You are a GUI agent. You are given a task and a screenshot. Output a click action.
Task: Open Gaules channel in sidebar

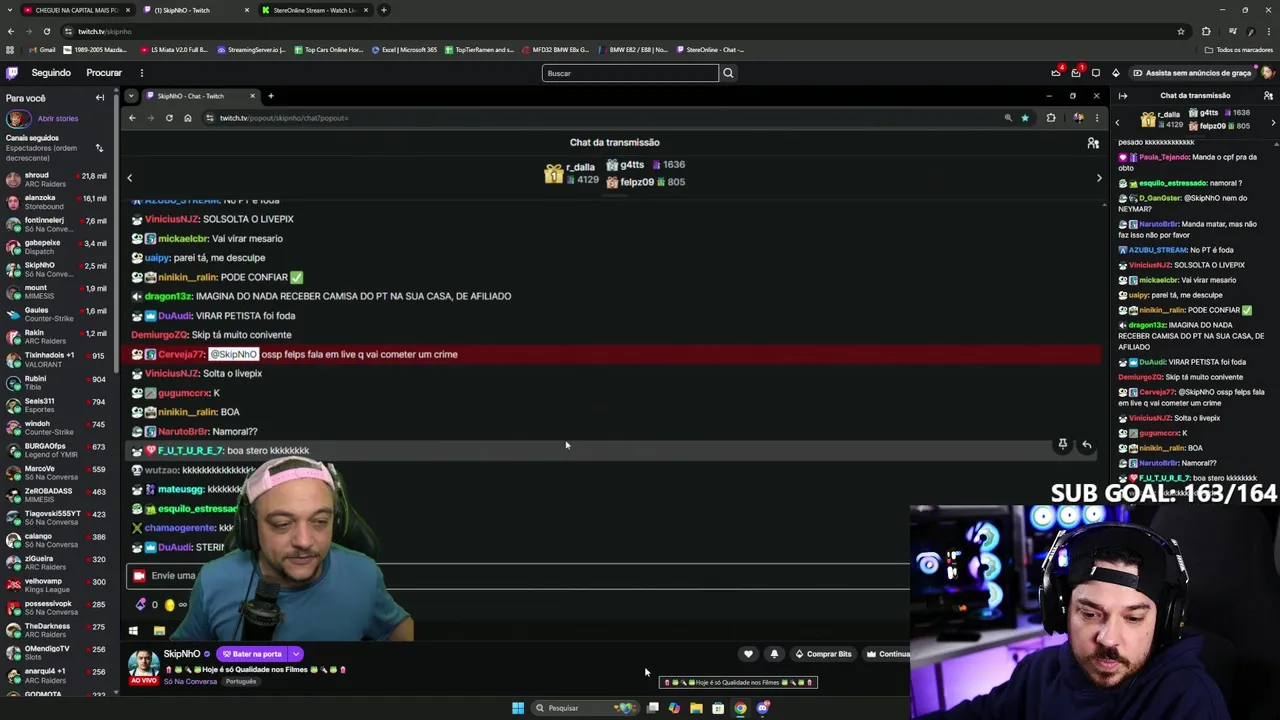[56, 314]
